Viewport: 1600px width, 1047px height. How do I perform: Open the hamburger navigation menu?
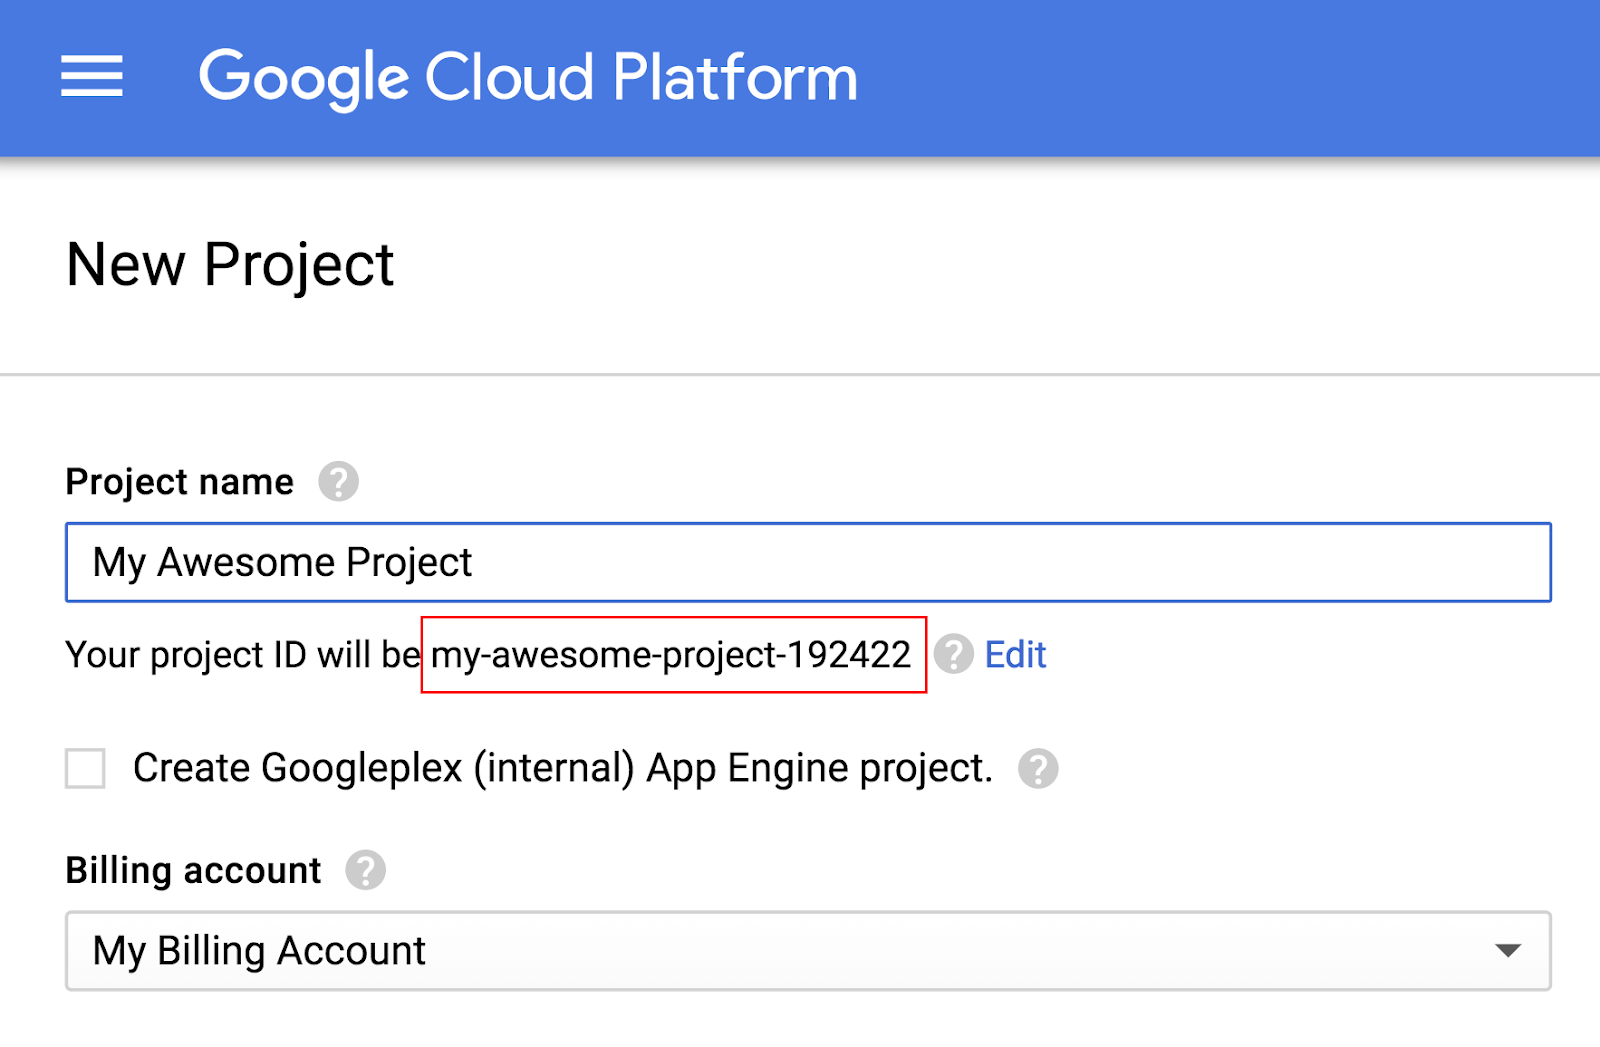pyautogui.click(x=91, y=77)
